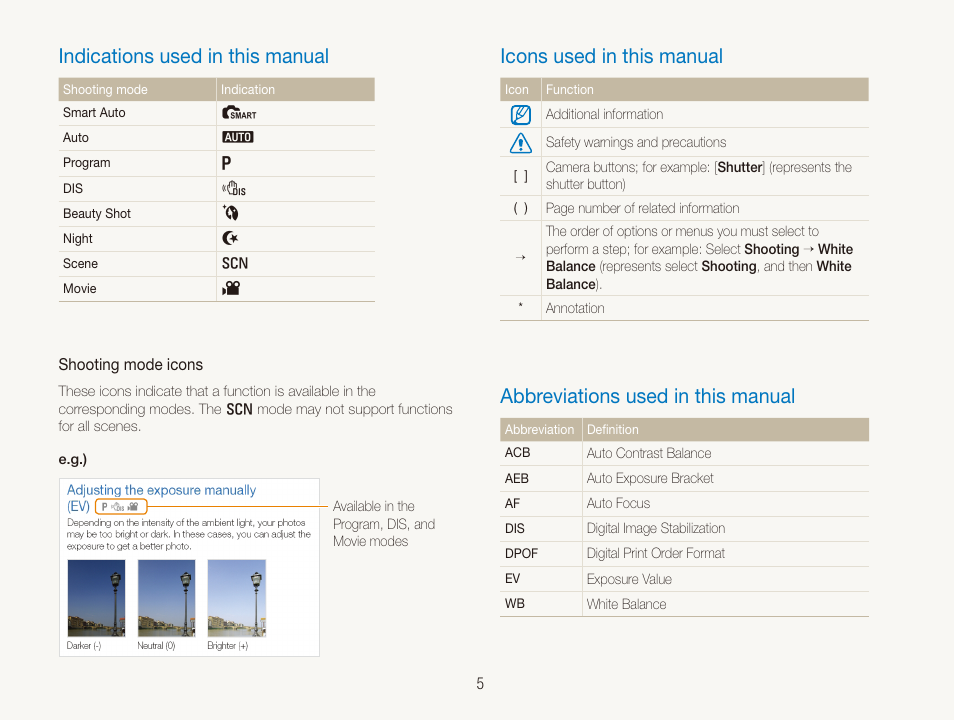
Task: Click the 'Brighter (+)' caption
Action: (x=228, y=646)
